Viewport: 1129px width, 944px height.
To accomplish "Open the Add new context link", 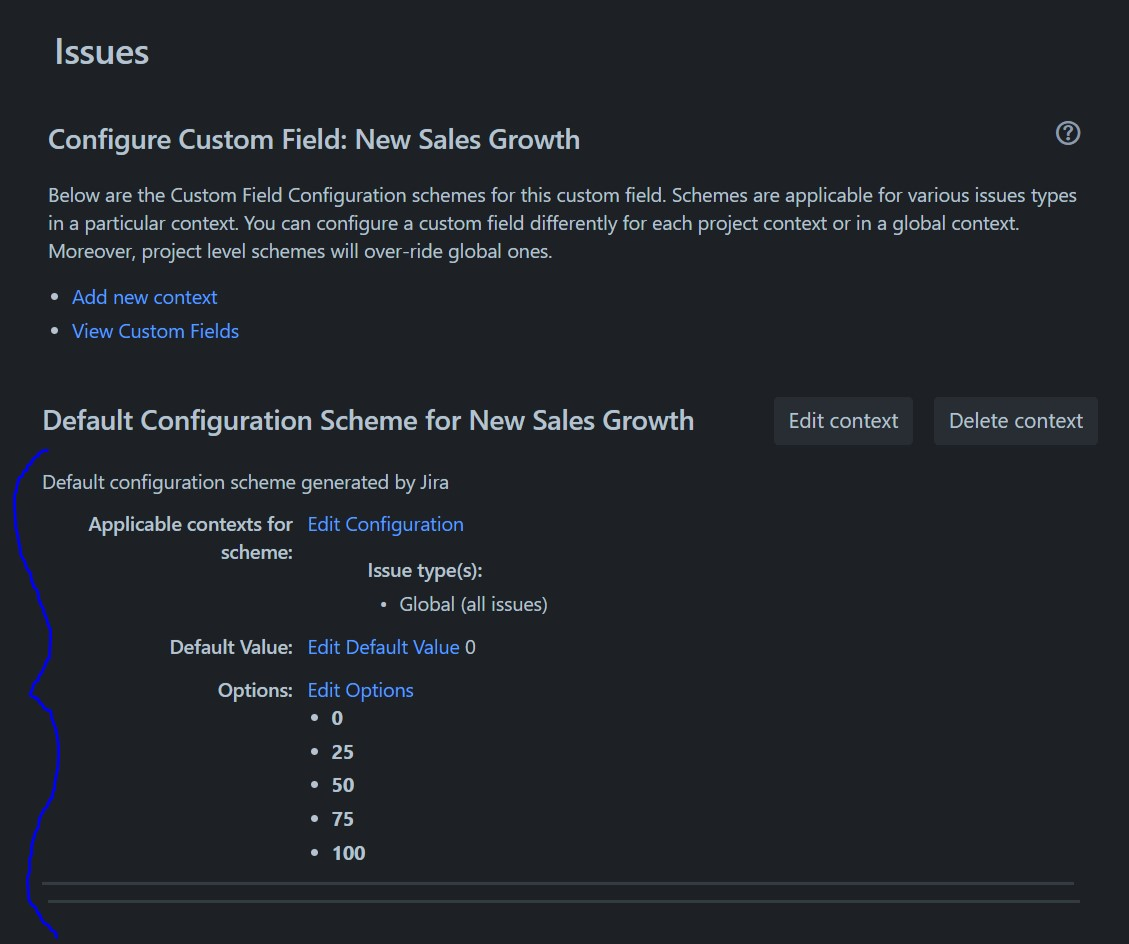I will coord(144,297).
